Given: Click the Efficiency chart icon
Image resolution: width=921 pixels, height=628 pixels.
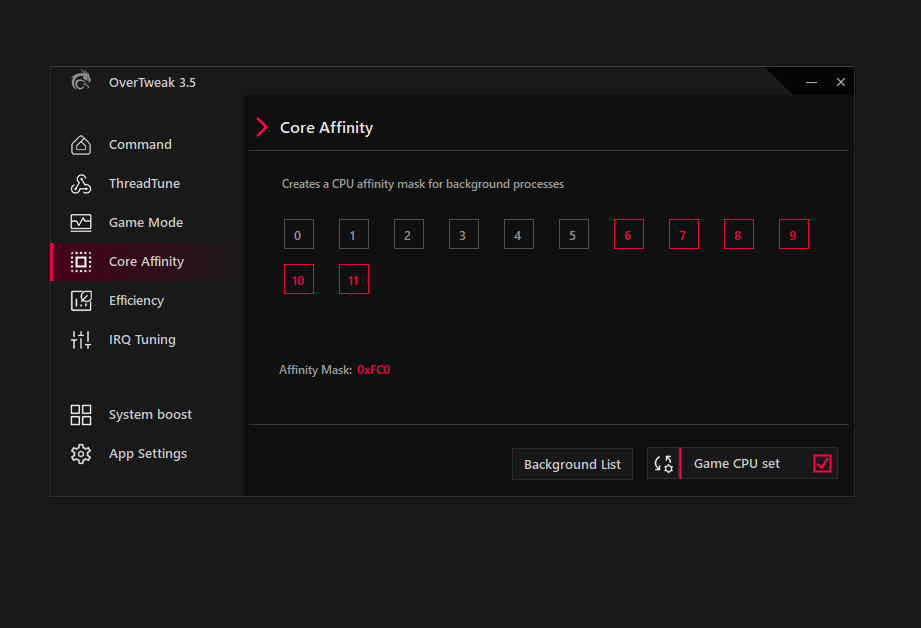Looking at the screenshot, I should coord(81,301).
